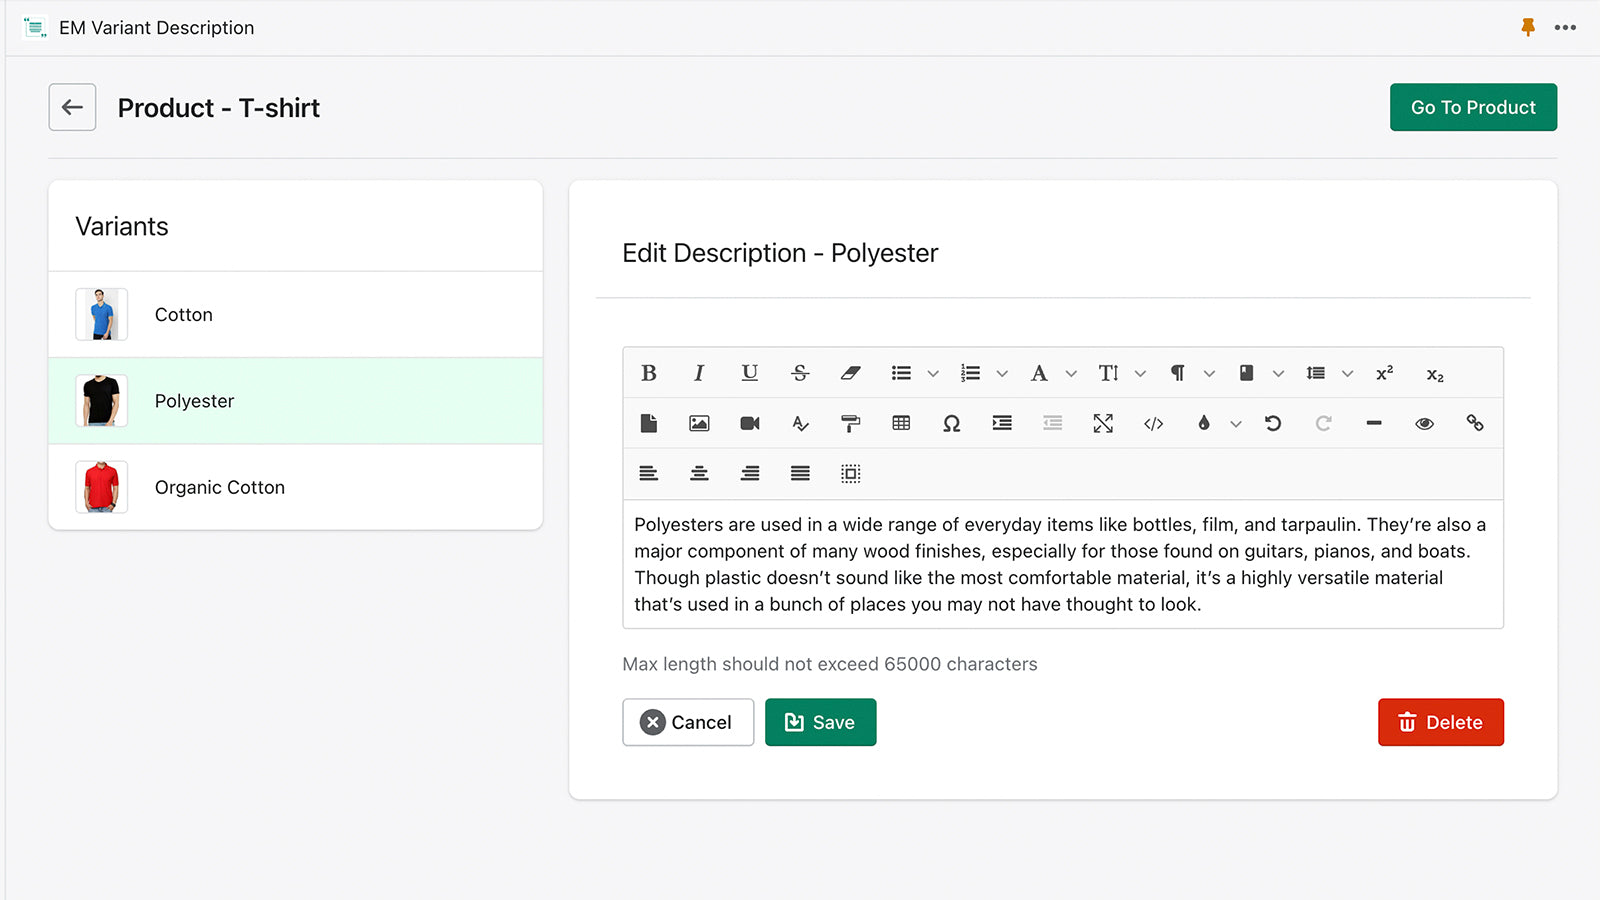Toggle italic formatting
This screenshot has width=1600, height=900.
click(x=699, y=373)
